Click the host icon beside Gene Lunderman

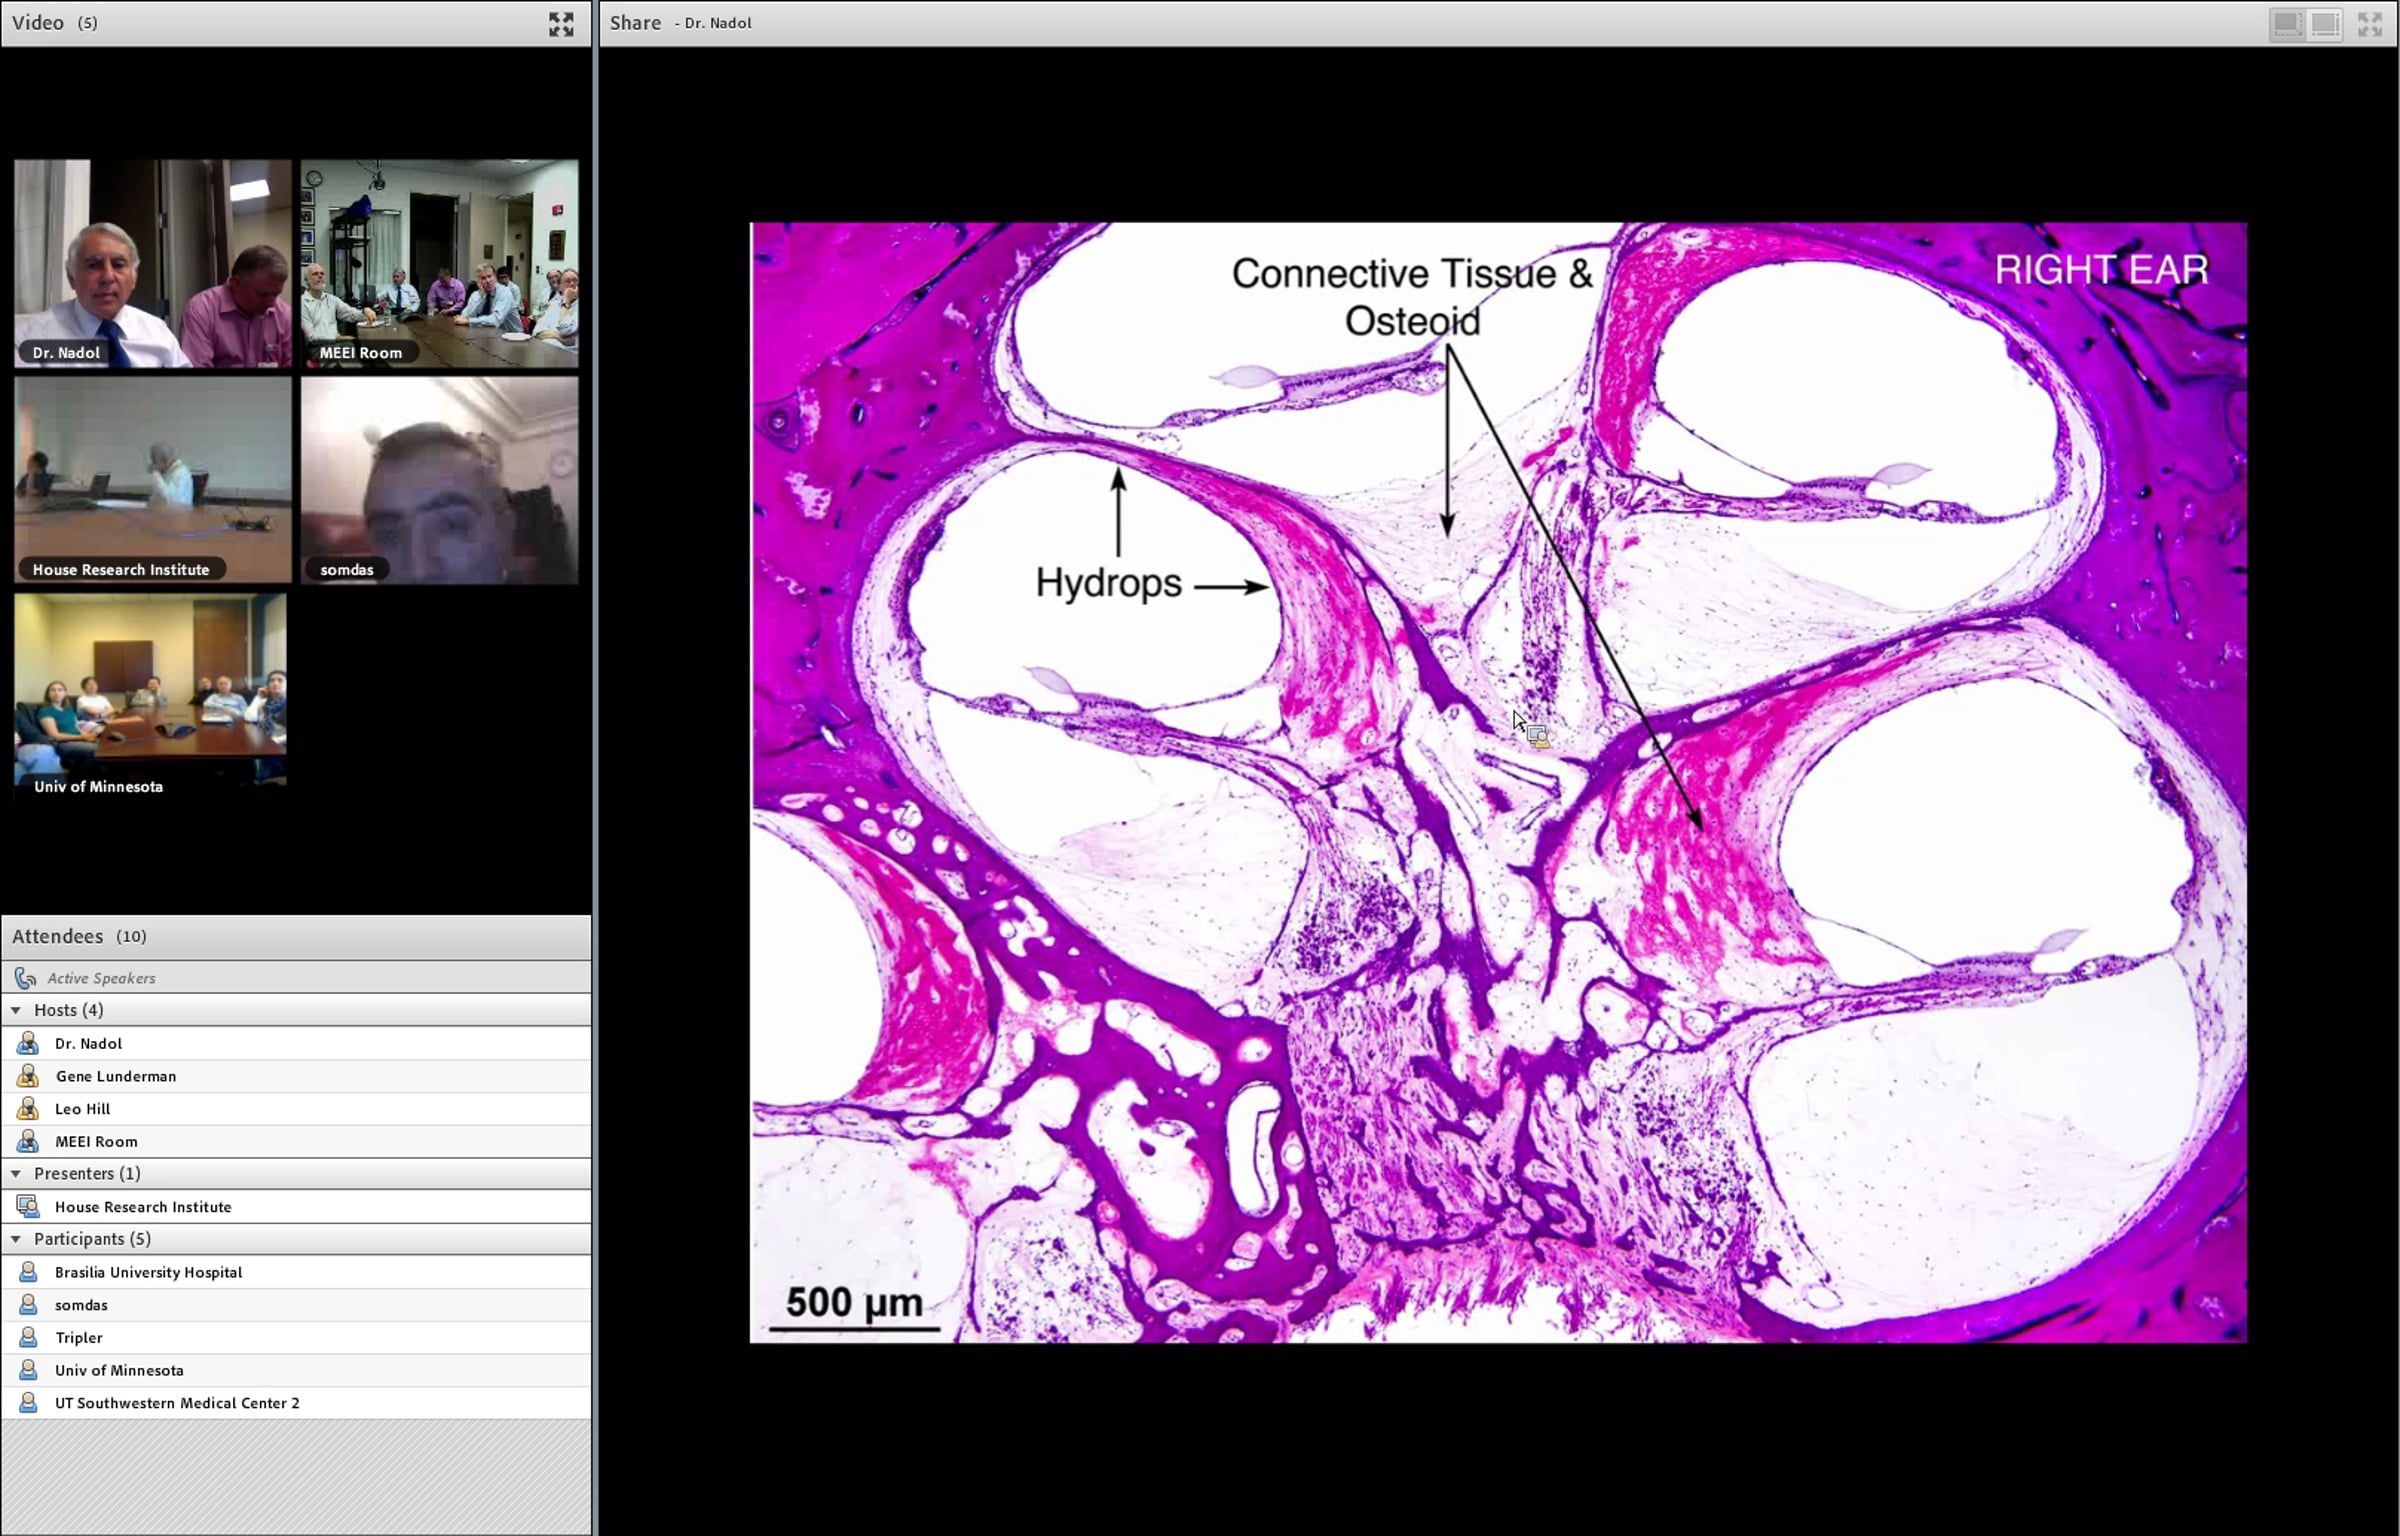pyautogui.click(x=28, y=1076)
